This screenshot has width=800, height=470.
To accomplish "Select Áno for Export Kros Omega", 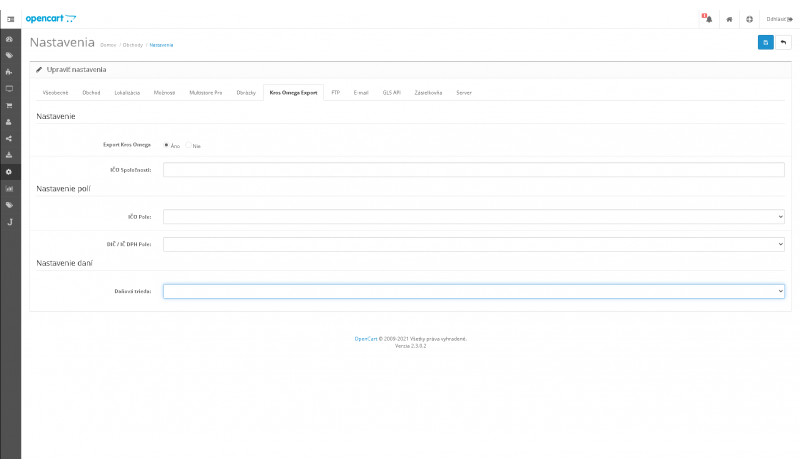I will pos(166,145).
